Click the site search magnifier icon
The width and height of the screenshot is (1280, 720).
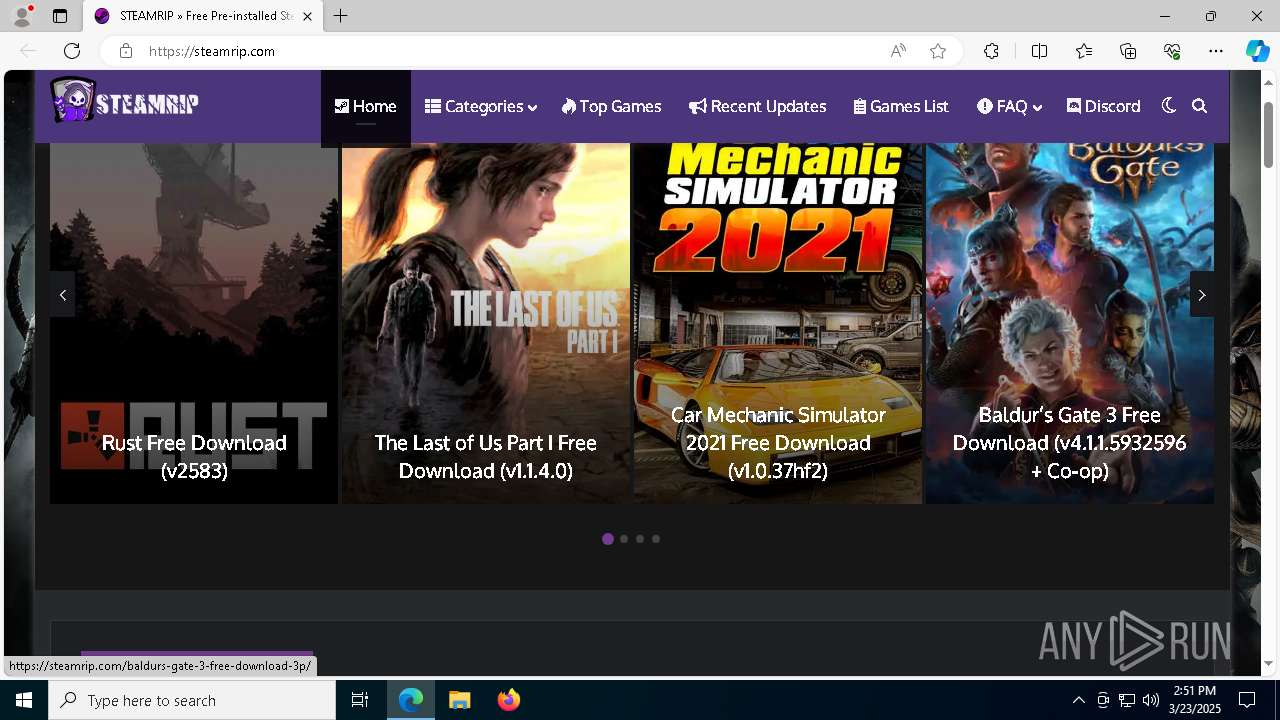1200,106
